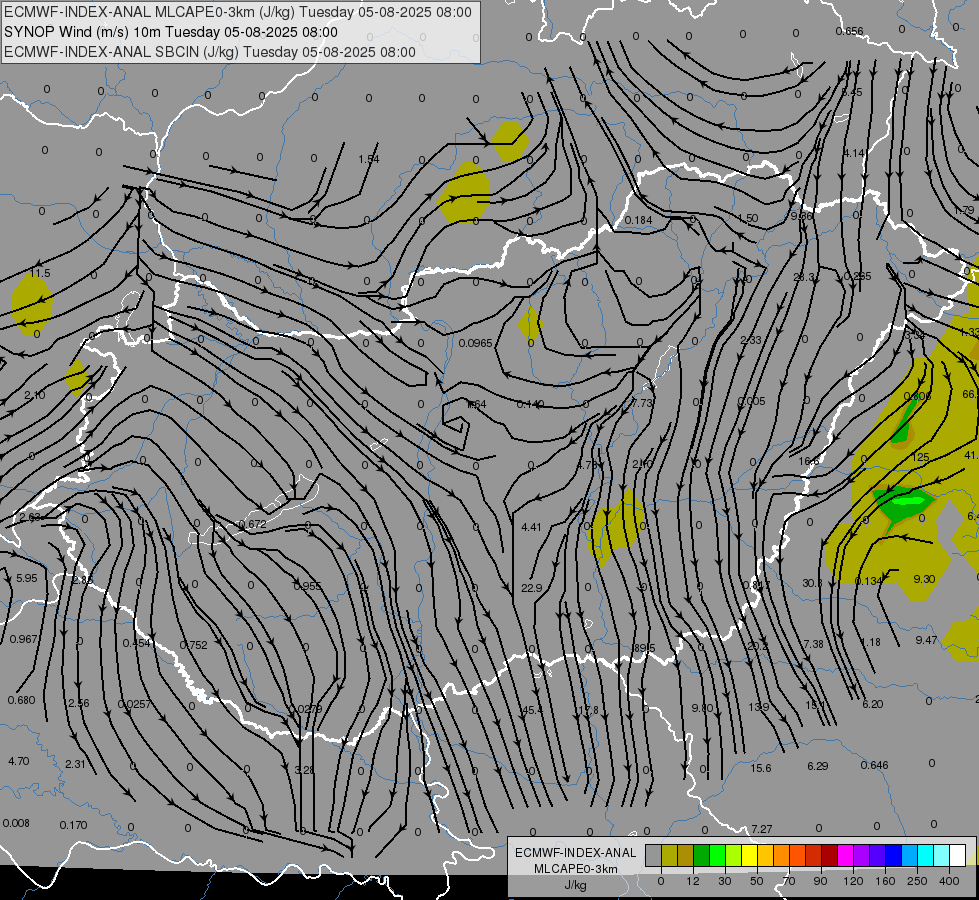The width and height of the screenshot is (979, 900).
Task: Click legend tick label 50
Action: 756,881
